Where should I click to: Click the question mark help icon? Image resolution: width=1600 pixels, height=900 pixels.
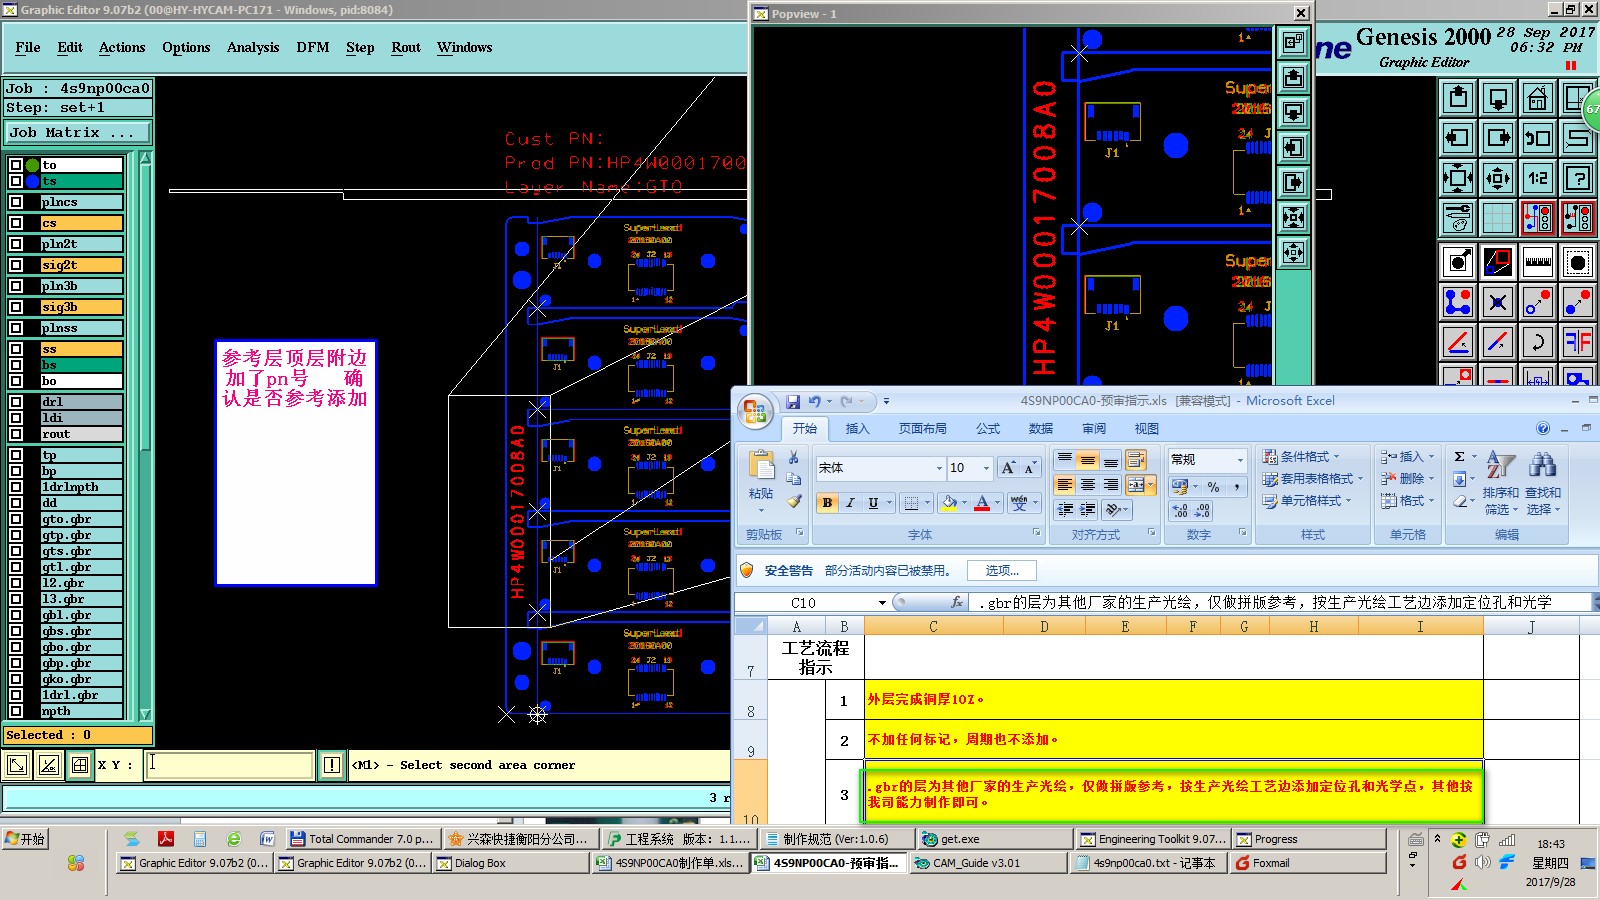[x=1578, y=178]
